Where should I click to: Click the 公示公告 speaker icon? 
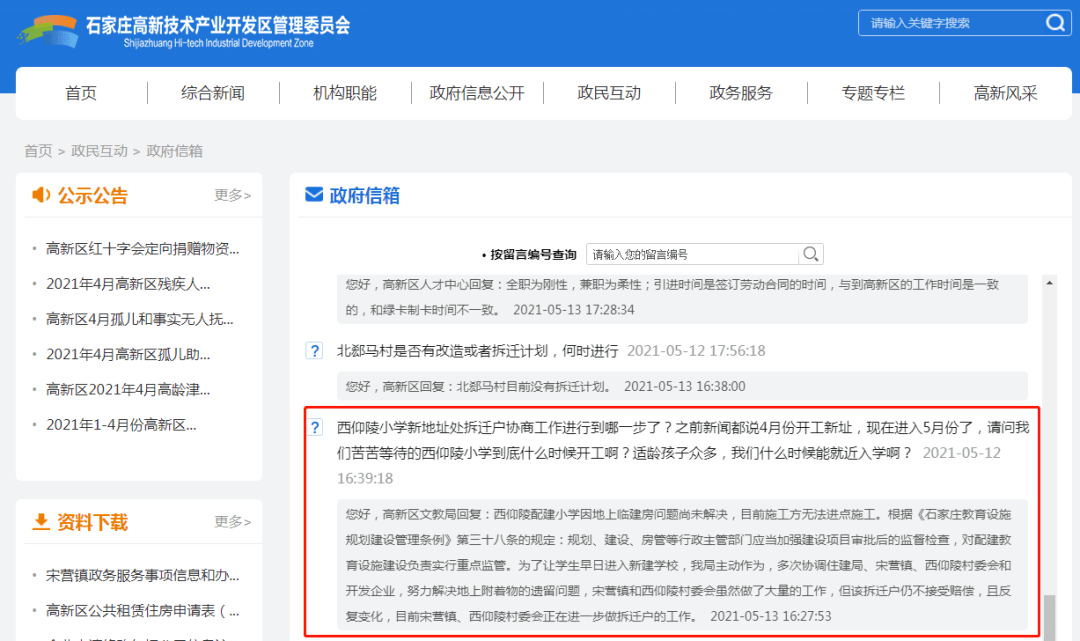[x=42, y=196]
